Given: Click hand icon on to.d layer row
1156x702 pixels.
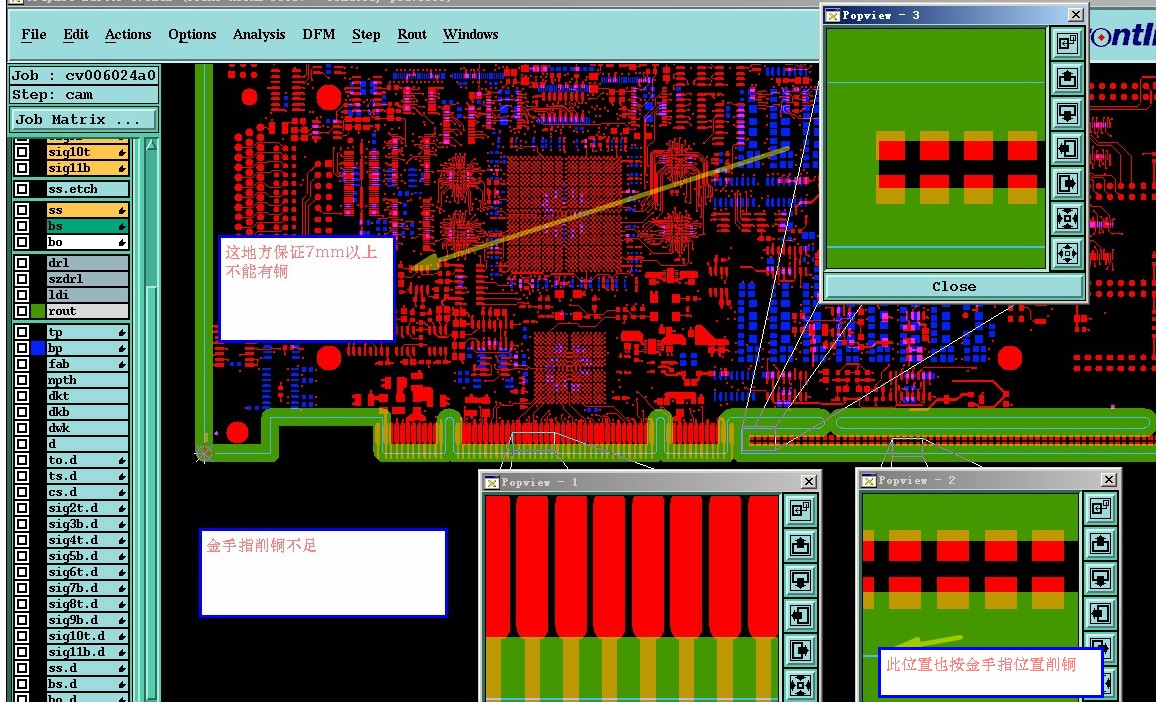Looking at the screenshot, I should coord(122,460).
